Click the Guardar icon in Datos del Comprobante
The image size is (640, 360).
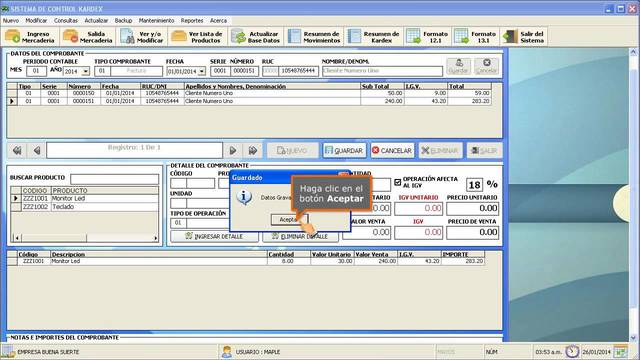[459, 66]
